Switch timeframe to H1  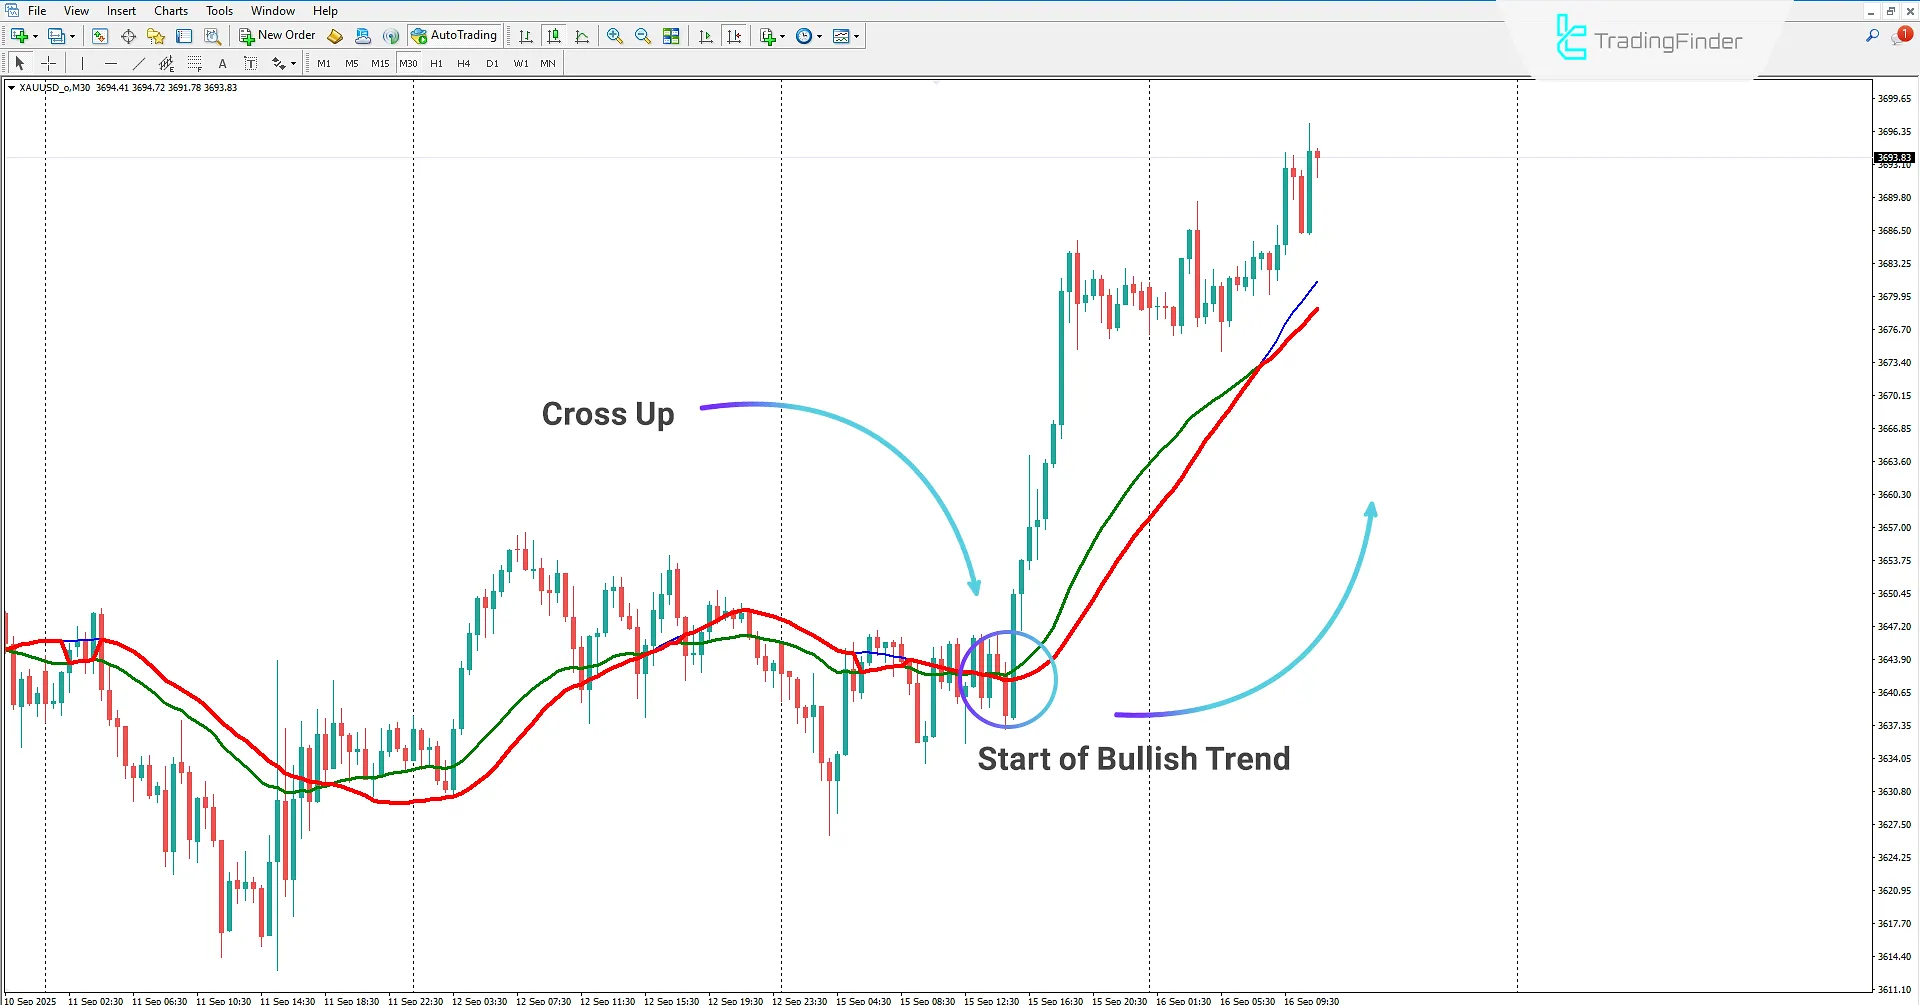(x=436, y=62)
